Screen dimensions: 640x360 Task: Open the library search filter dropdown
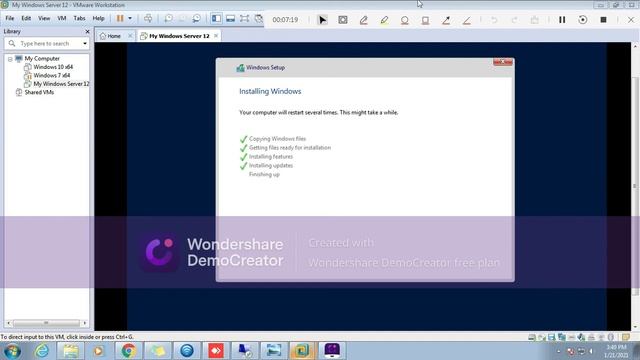click(x=85, y=43)
